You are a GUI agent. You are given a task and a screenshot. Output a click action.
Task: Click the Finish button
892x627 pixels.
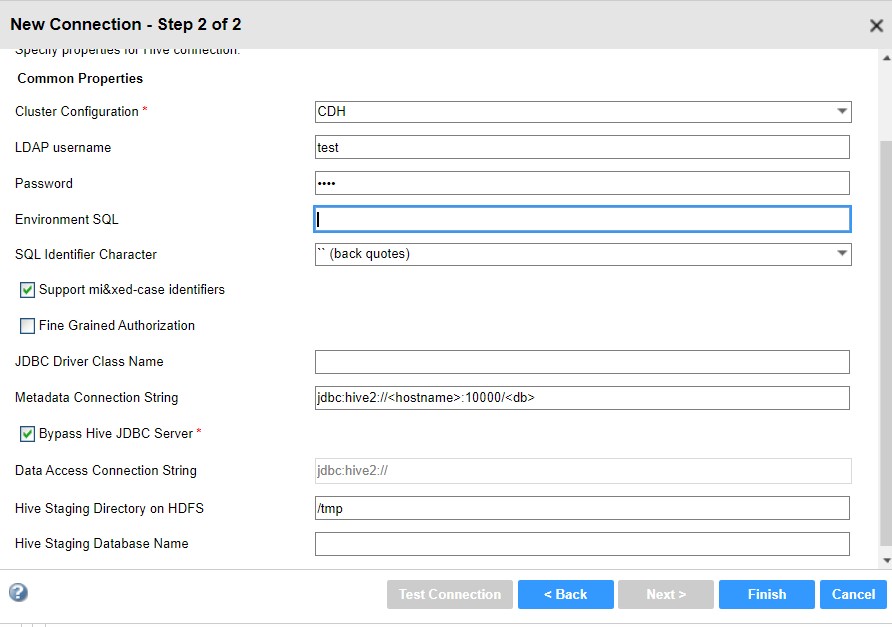tap(766, 595)
